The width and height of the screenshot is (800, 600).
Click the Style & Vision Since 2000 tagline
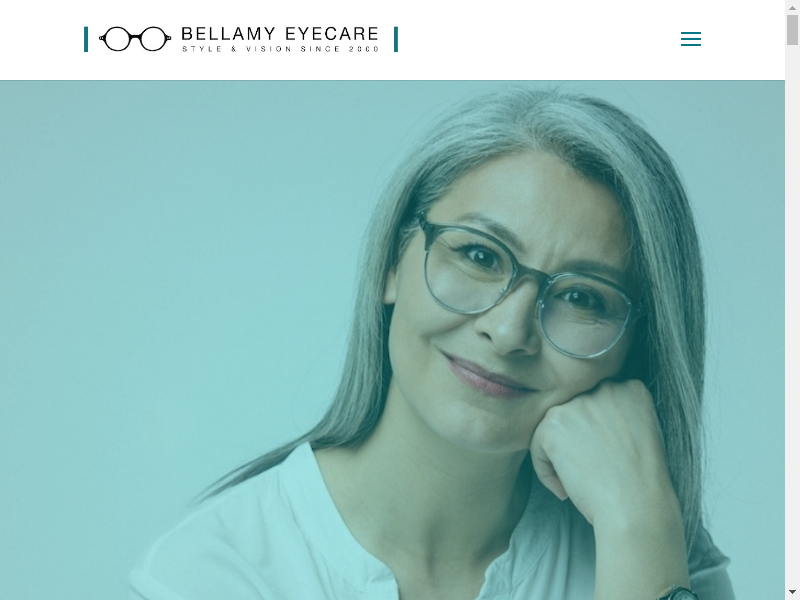(280, 49)
